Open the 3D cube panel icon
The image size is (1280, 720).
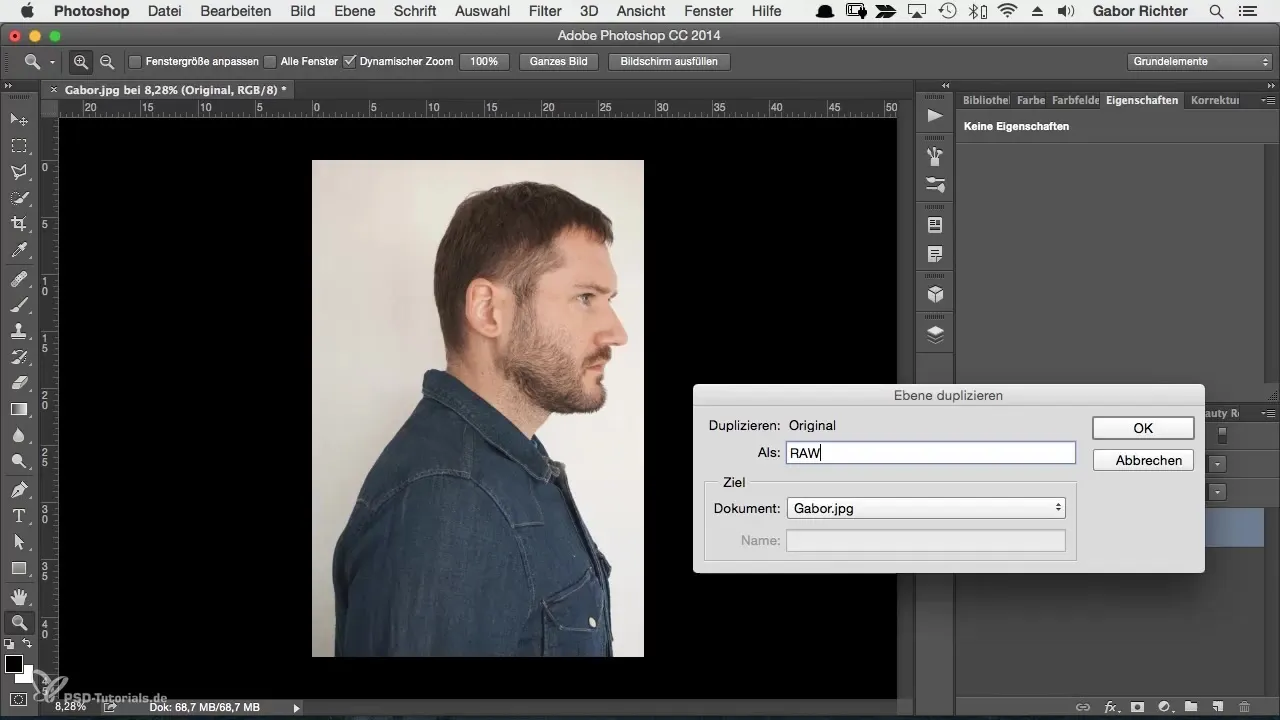[935, 294]
